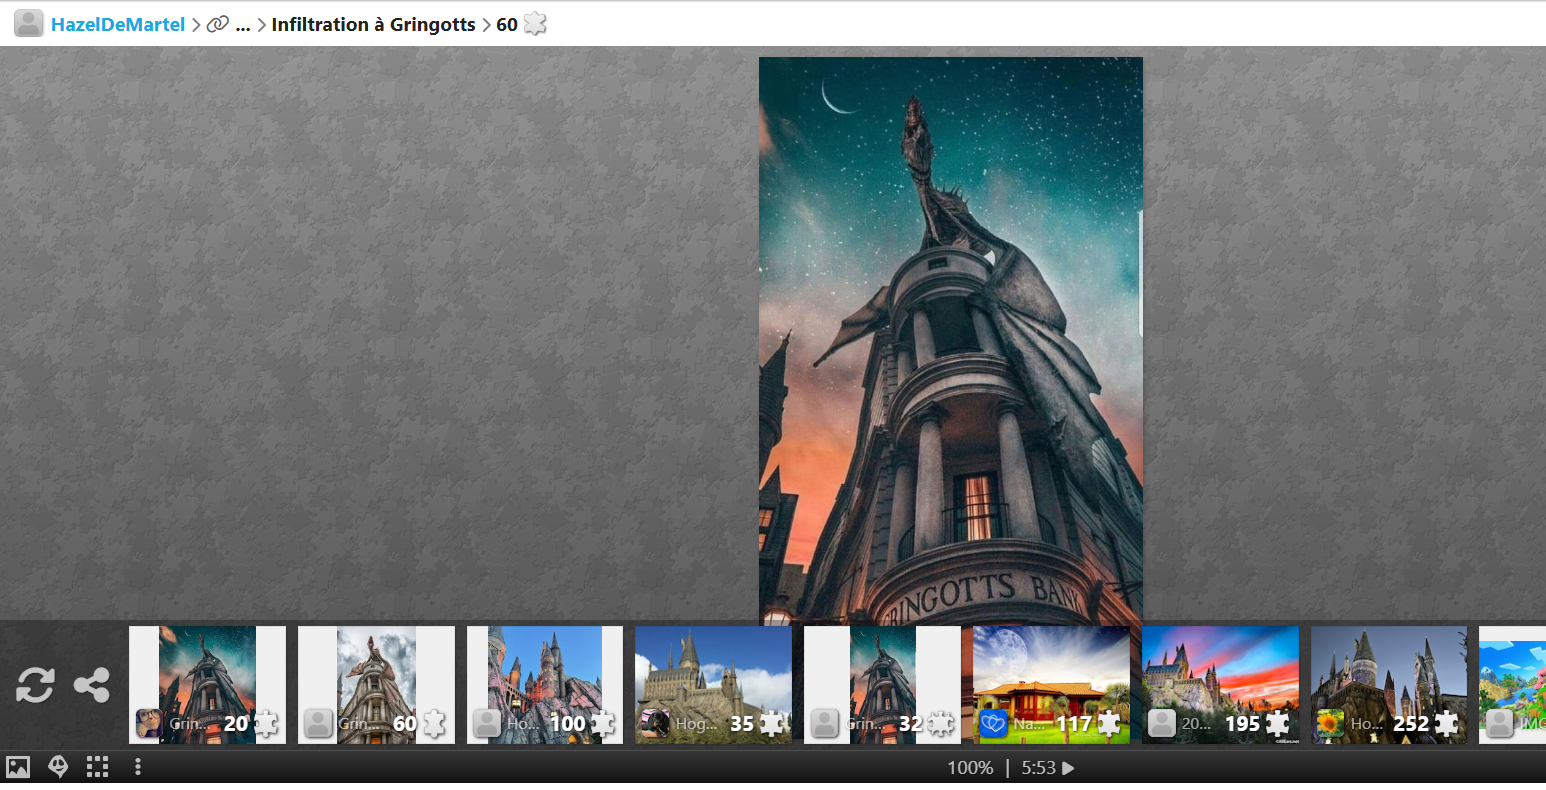This screenshot has width=1546, height=790.
Task: Click the link chain icon in breadcrumb
Action: click(x=217, y=24)
